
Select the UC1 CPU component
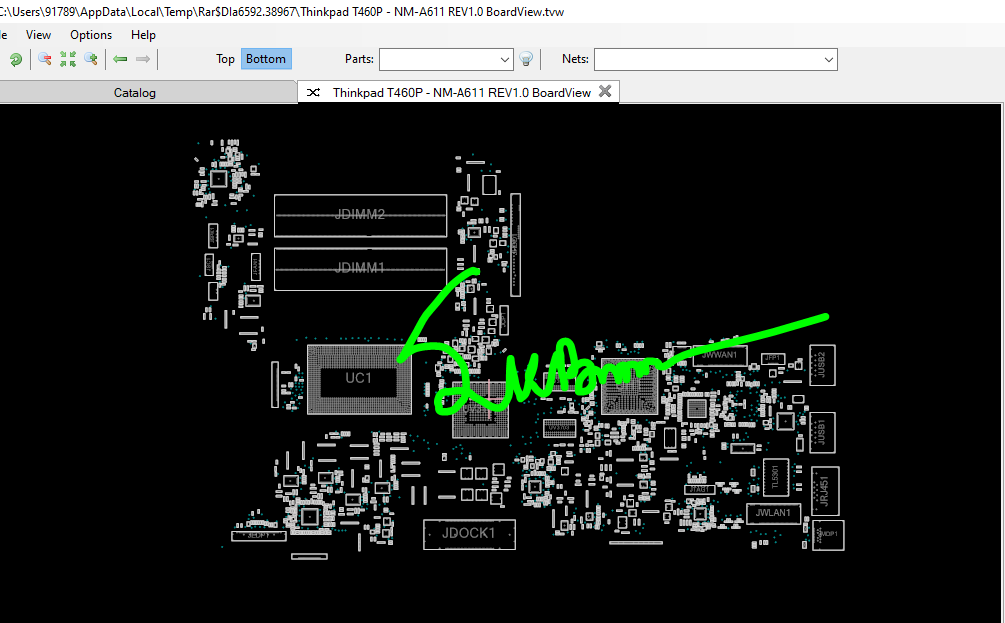pyautogui.click(x=359, y=379)
